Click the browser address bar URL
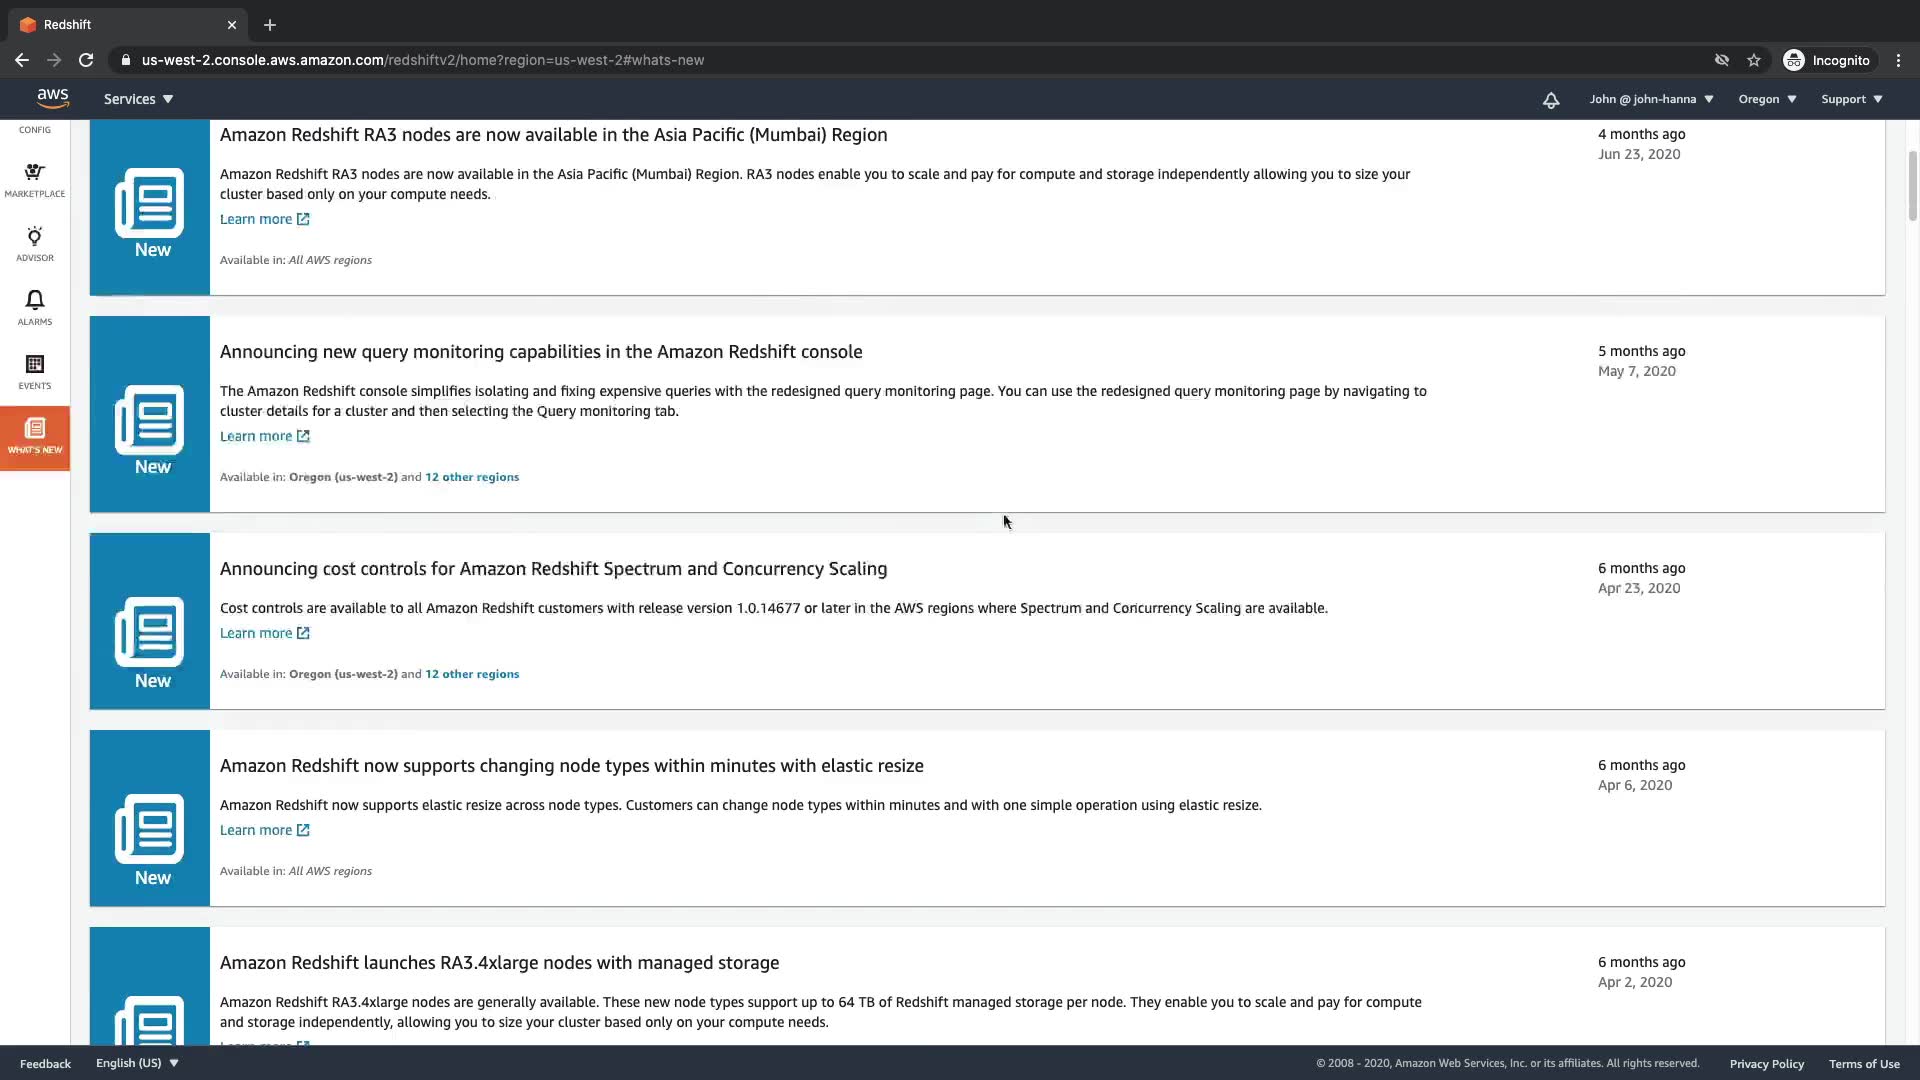 point(422,60)
